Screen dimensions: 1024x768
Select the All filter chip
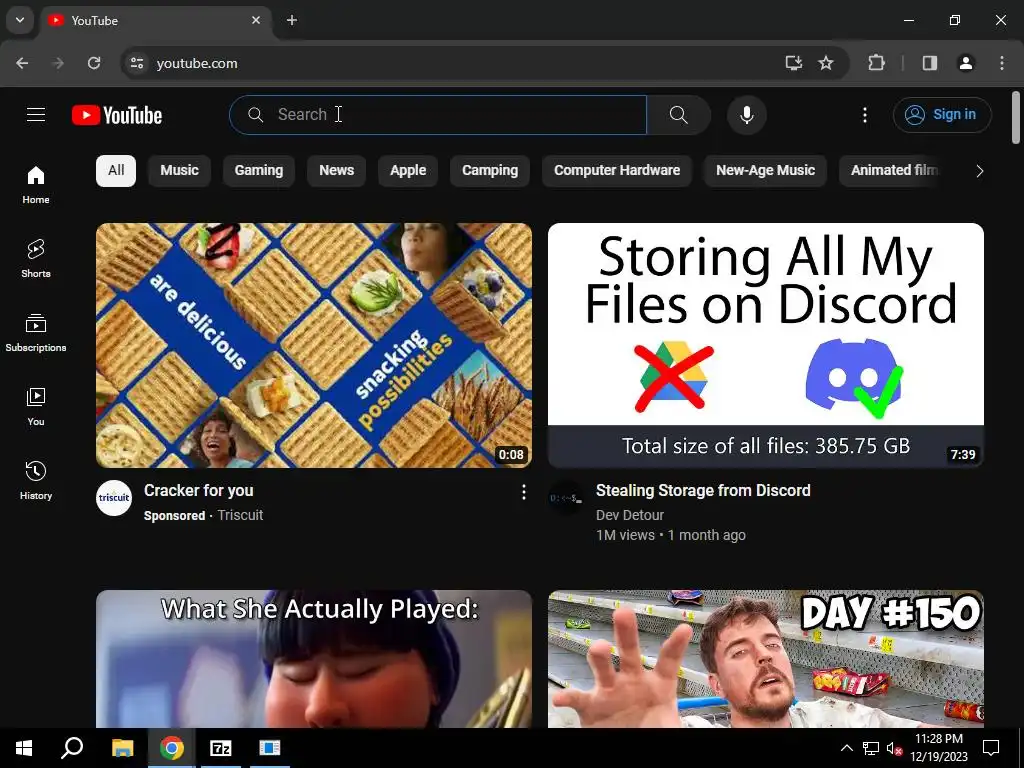(x=116, y=170)
